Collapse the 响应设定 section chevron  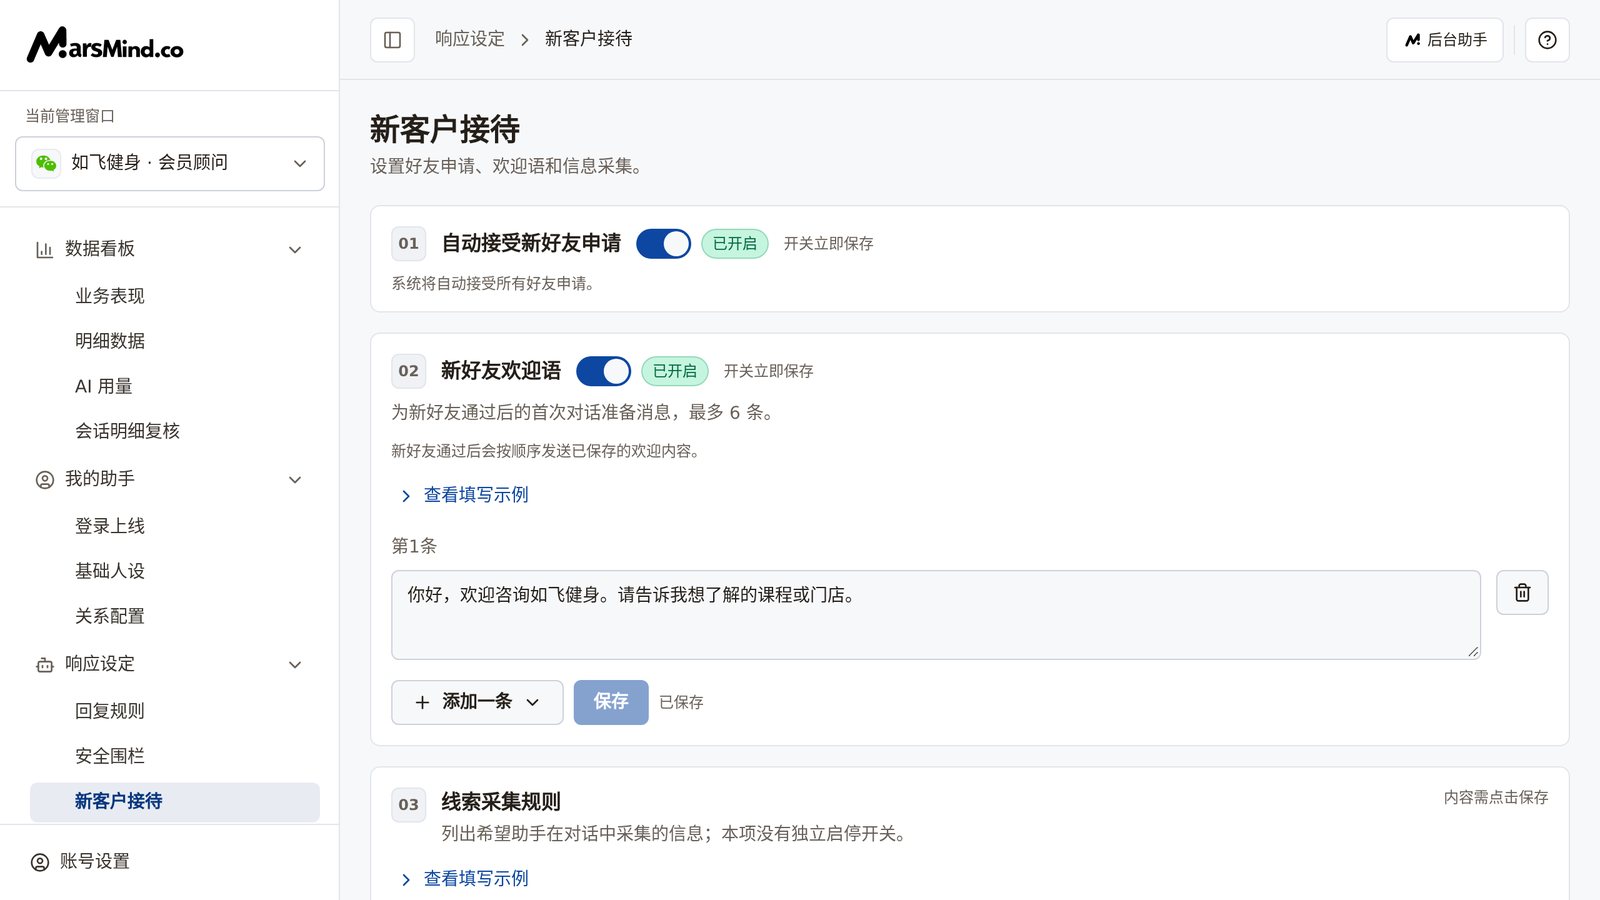tap(295, 665)
